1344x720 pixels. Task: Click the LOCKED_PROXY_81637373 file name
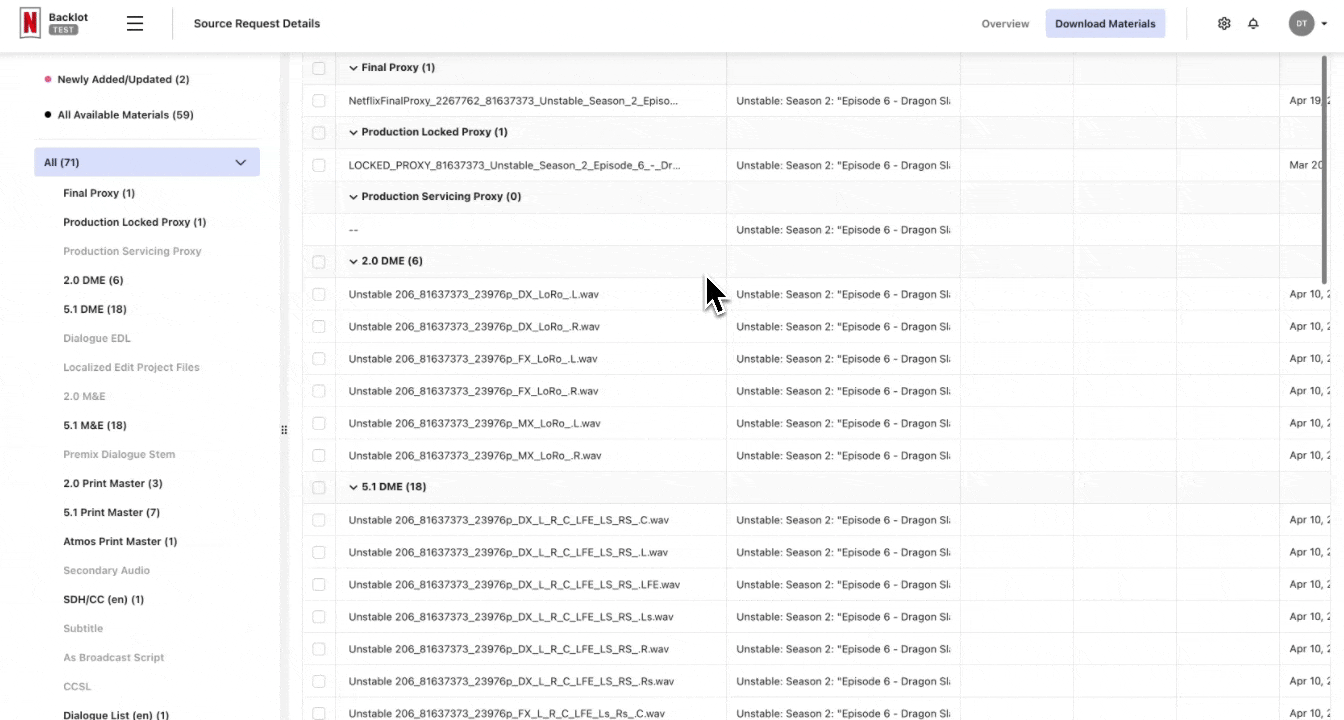[515, 165]
